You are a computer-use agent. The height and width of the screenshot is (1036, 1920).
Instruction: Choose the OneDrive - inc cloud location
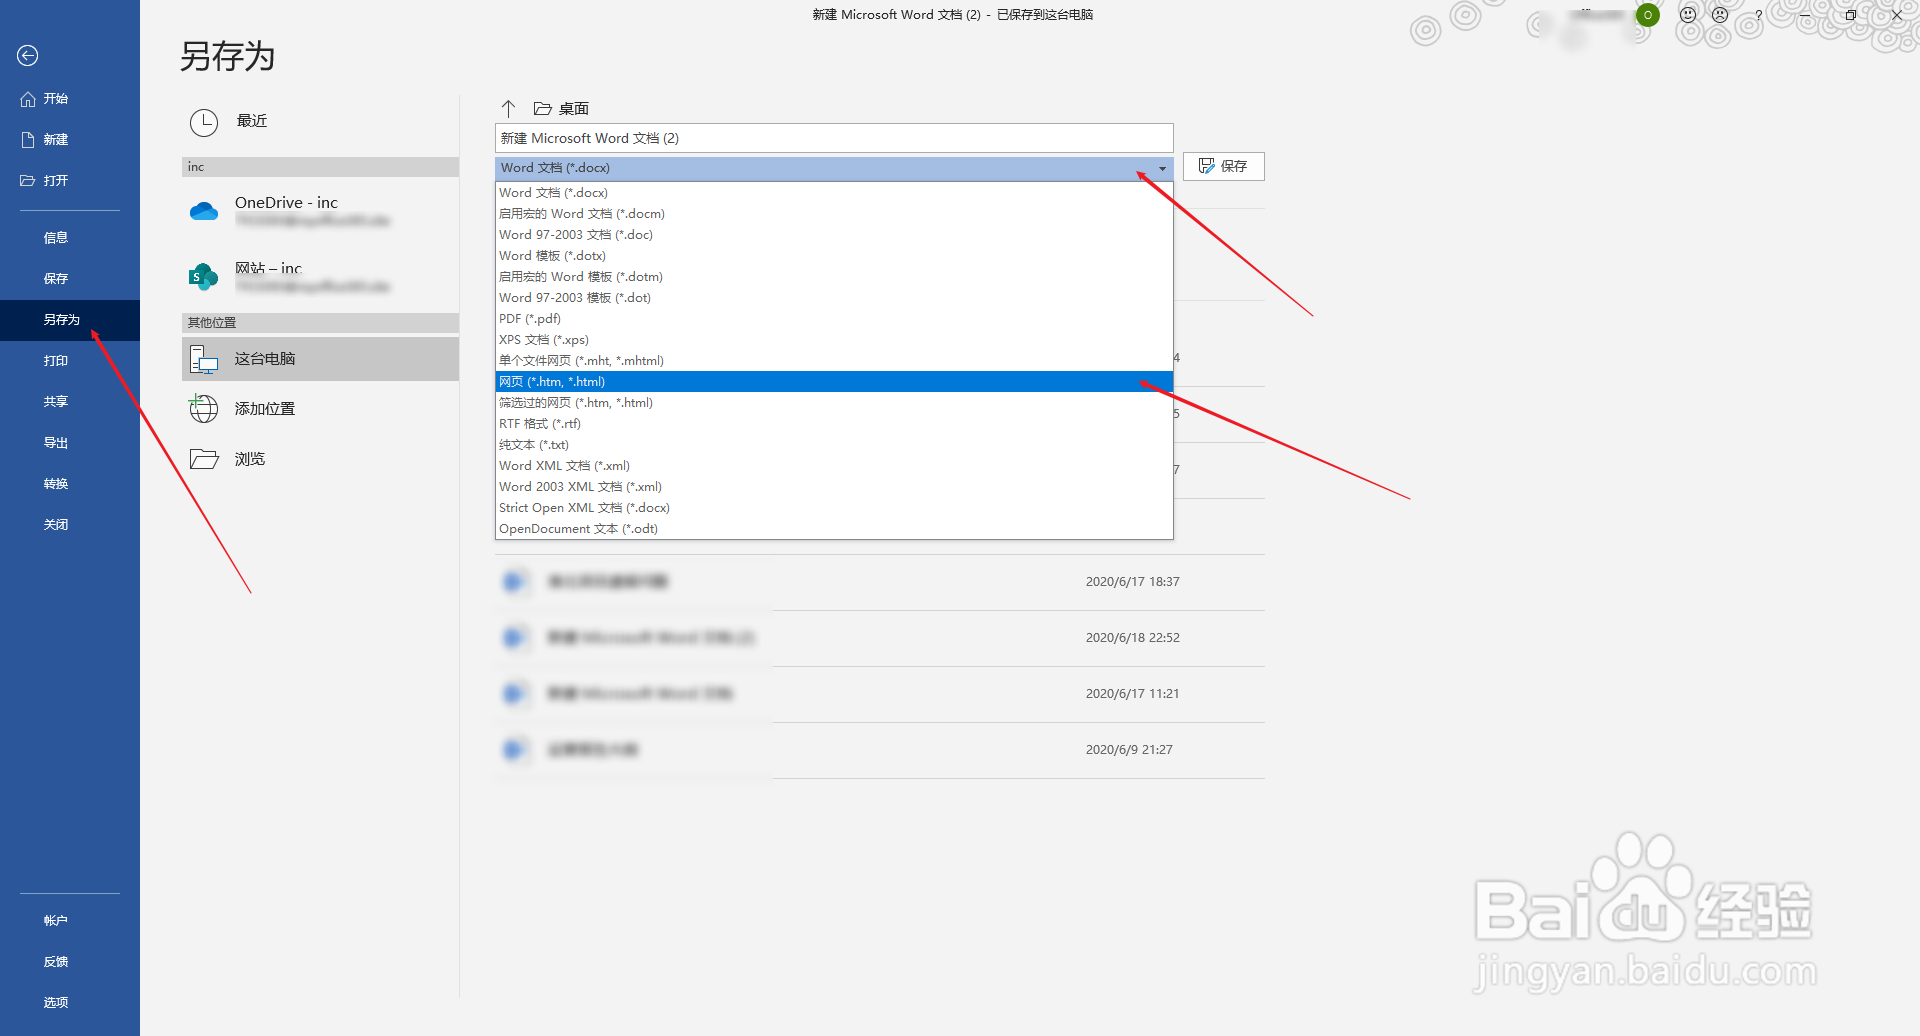[x=320, y=211]
